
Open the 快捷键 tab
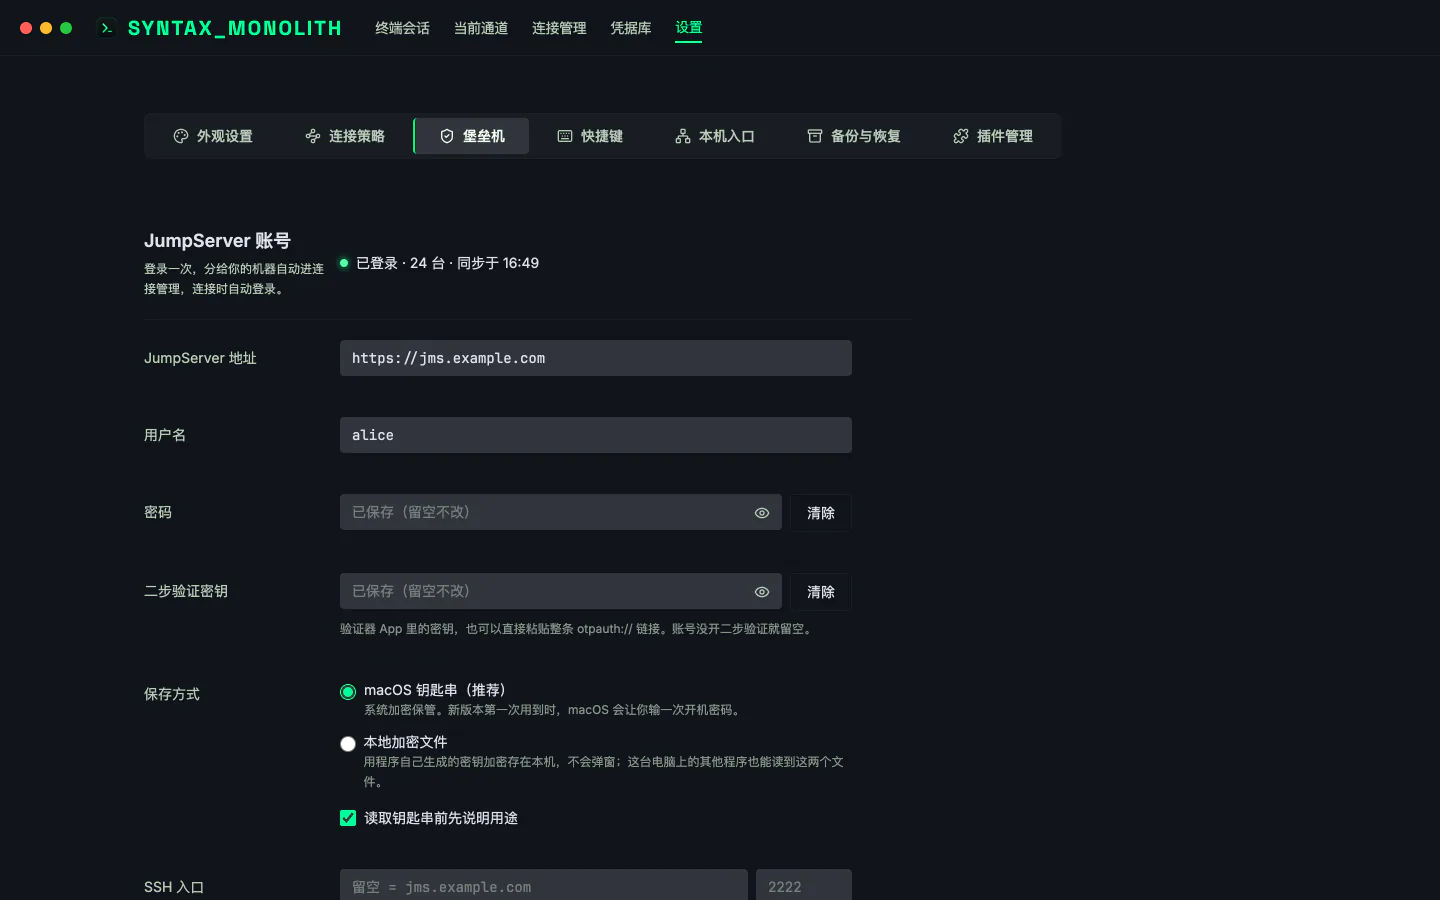[590, 136]
